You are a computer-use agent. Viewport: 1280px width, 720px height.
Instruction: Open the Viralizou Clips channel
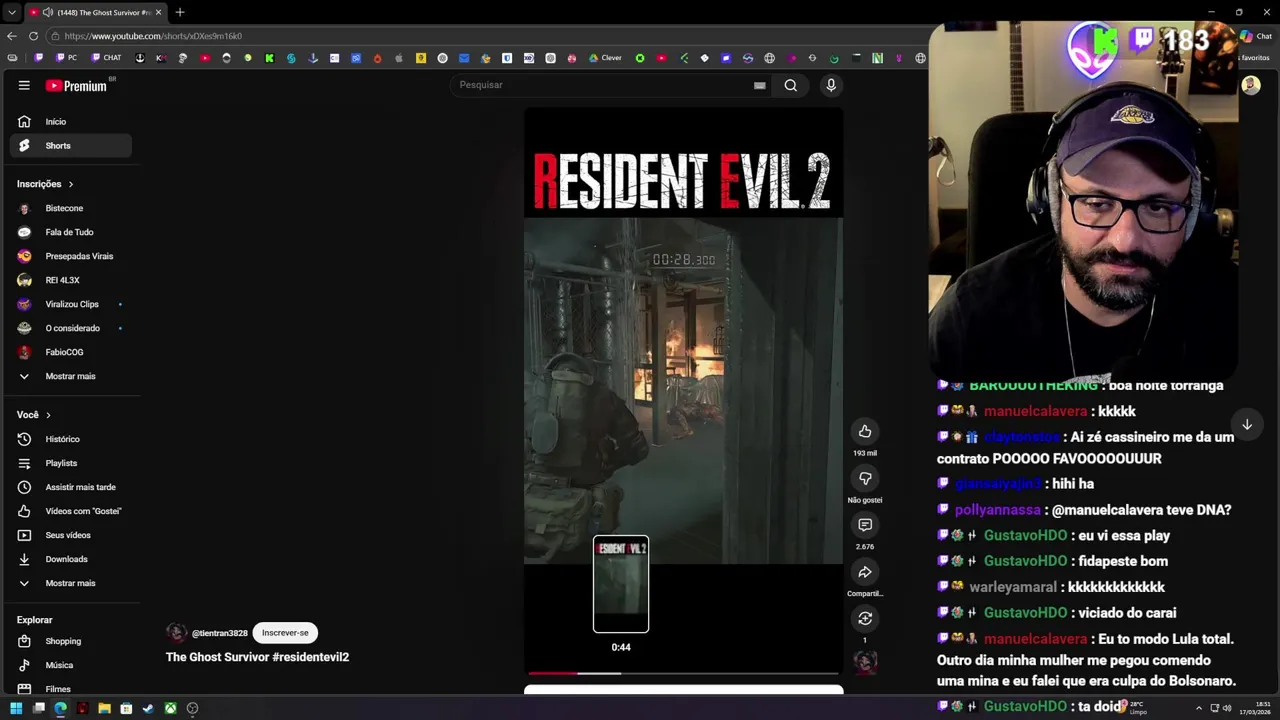coord(70,304)
